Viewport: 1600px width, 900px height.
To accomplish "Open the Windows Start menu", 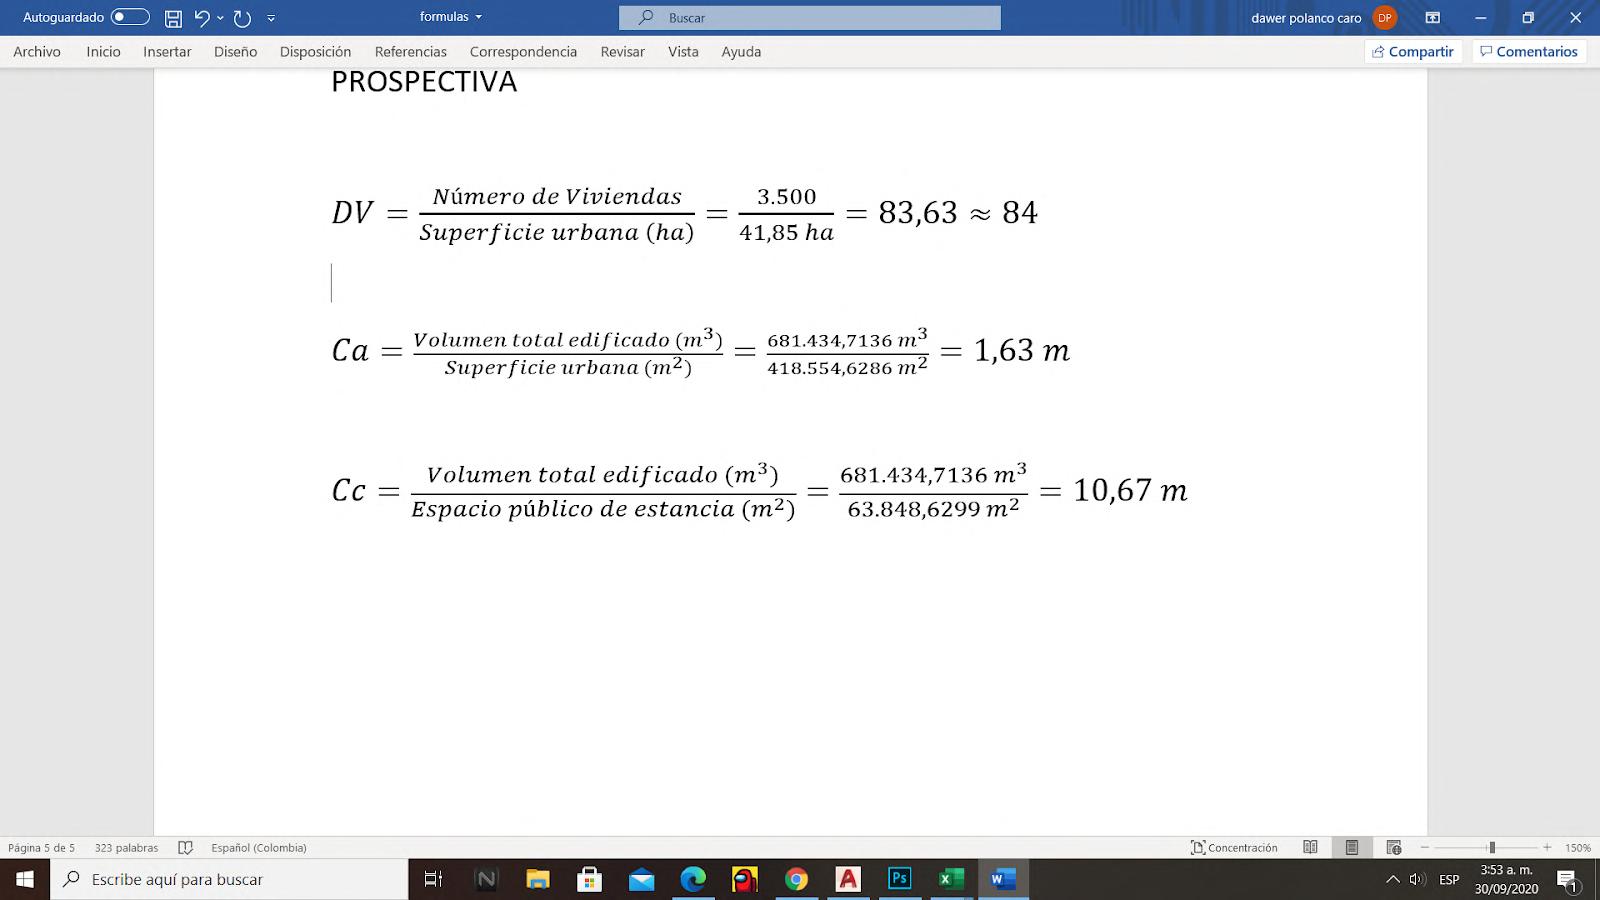I will point(25,879).
